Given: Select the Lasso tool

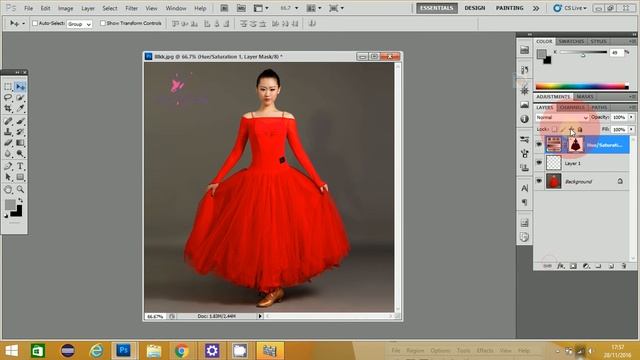Looking at the screenshot, I should [8, 98].
